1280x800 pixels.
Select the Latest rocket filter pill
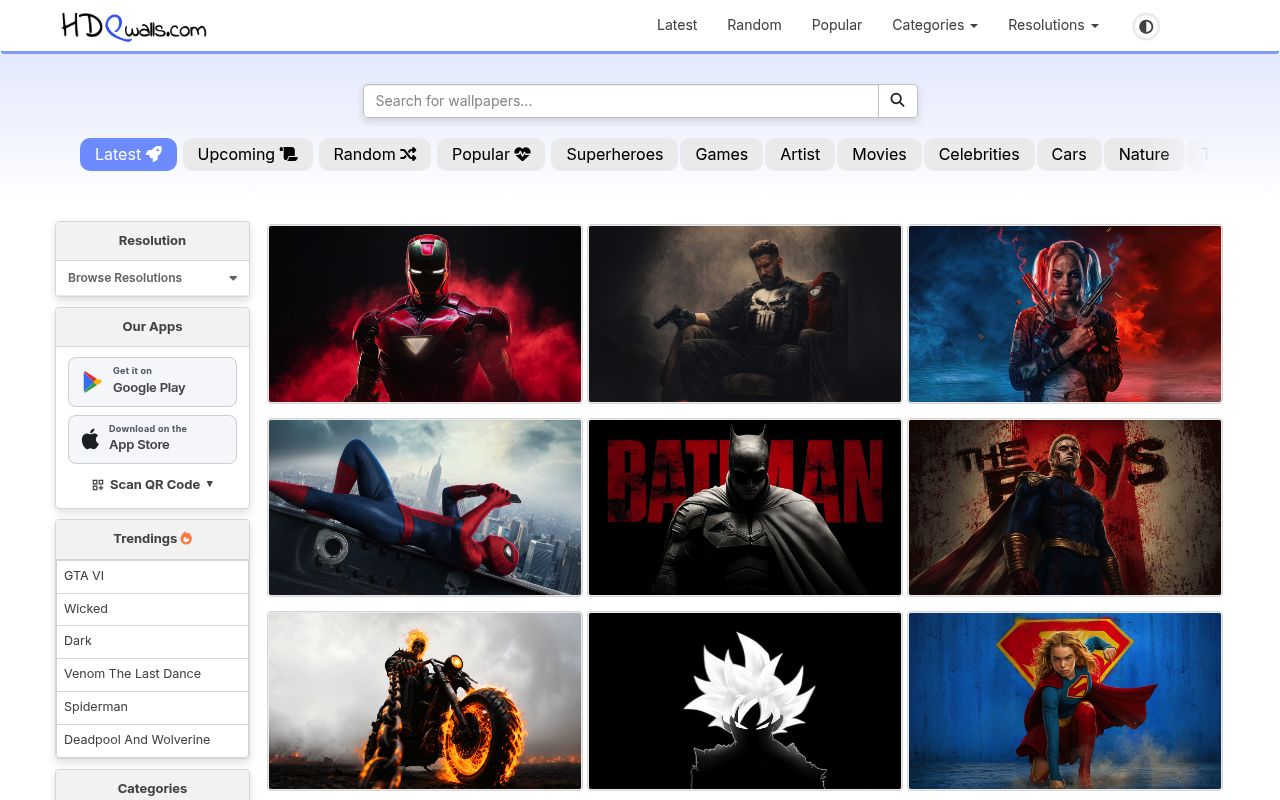click(x=128, y=154)
